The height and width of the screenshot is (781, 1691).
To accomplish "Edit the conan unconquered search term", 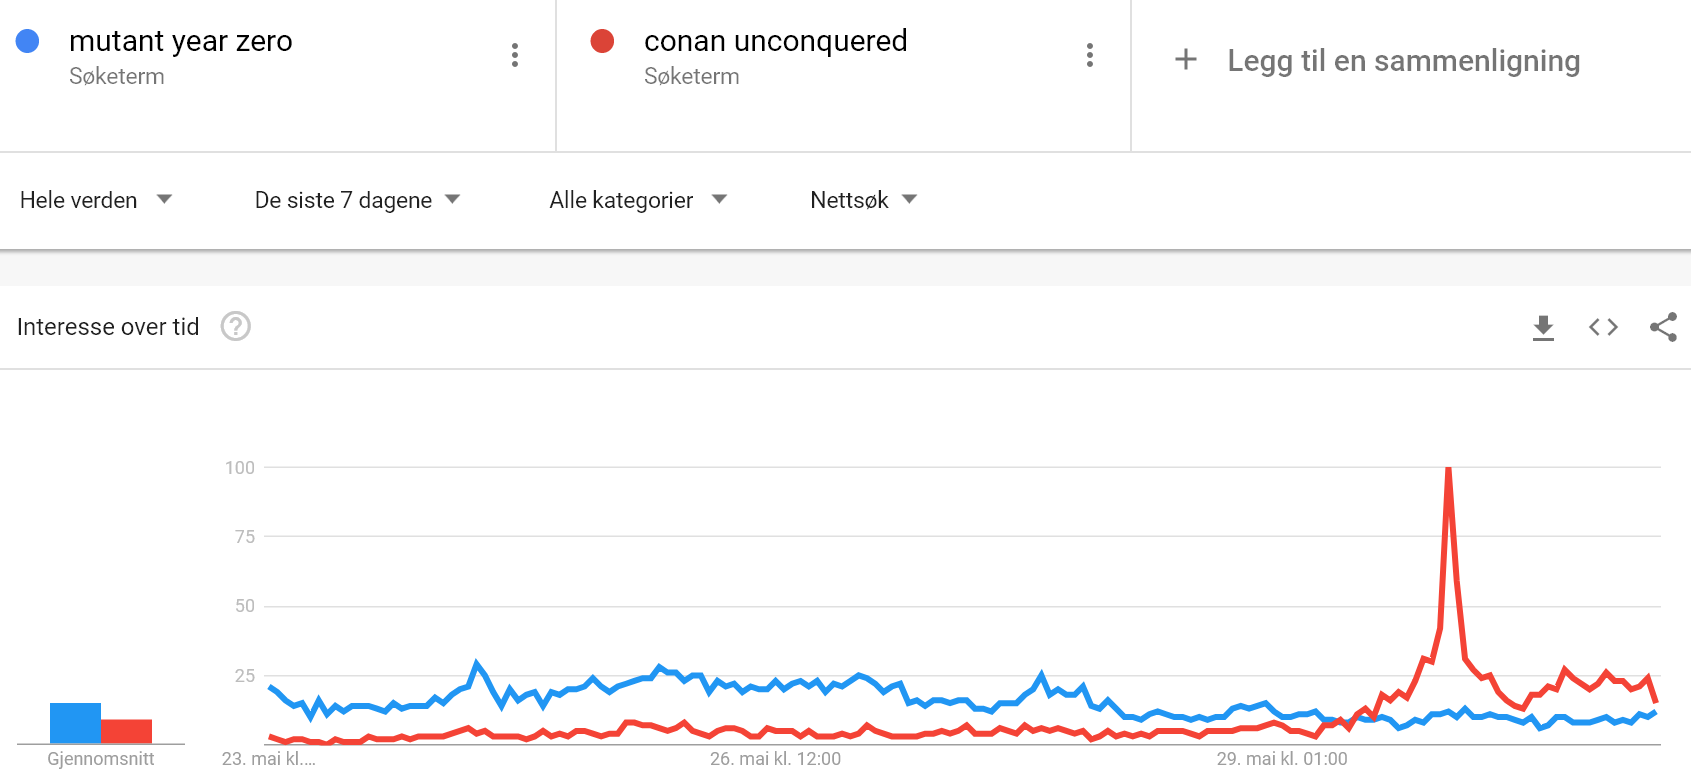I will (776, 41).
